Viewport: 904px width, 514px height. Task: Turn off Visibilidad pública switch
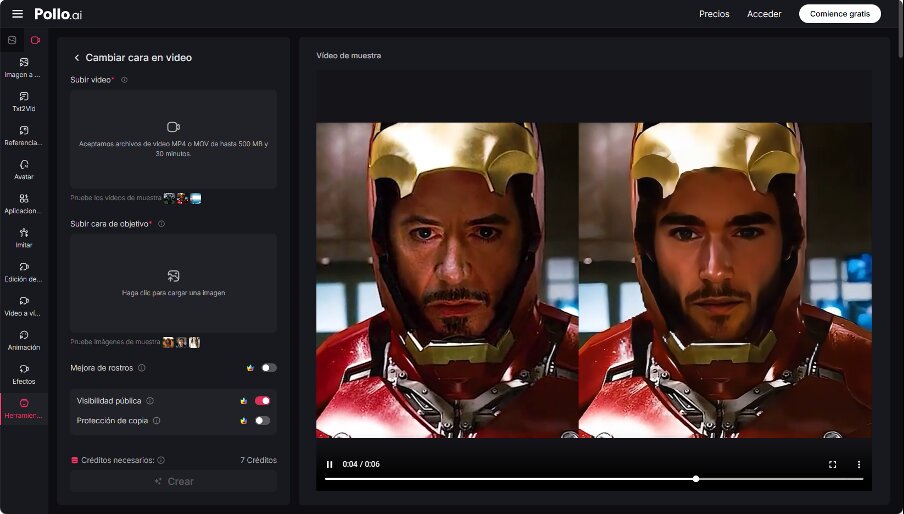coord(262,400)
